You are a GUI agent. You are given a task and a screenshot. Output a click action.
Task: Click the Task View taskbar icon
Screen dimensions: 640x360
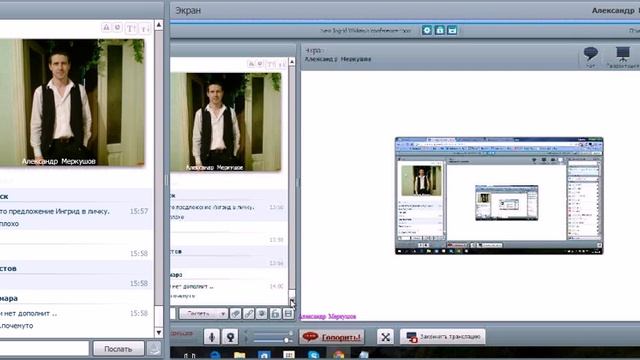[x=189, y=355]
